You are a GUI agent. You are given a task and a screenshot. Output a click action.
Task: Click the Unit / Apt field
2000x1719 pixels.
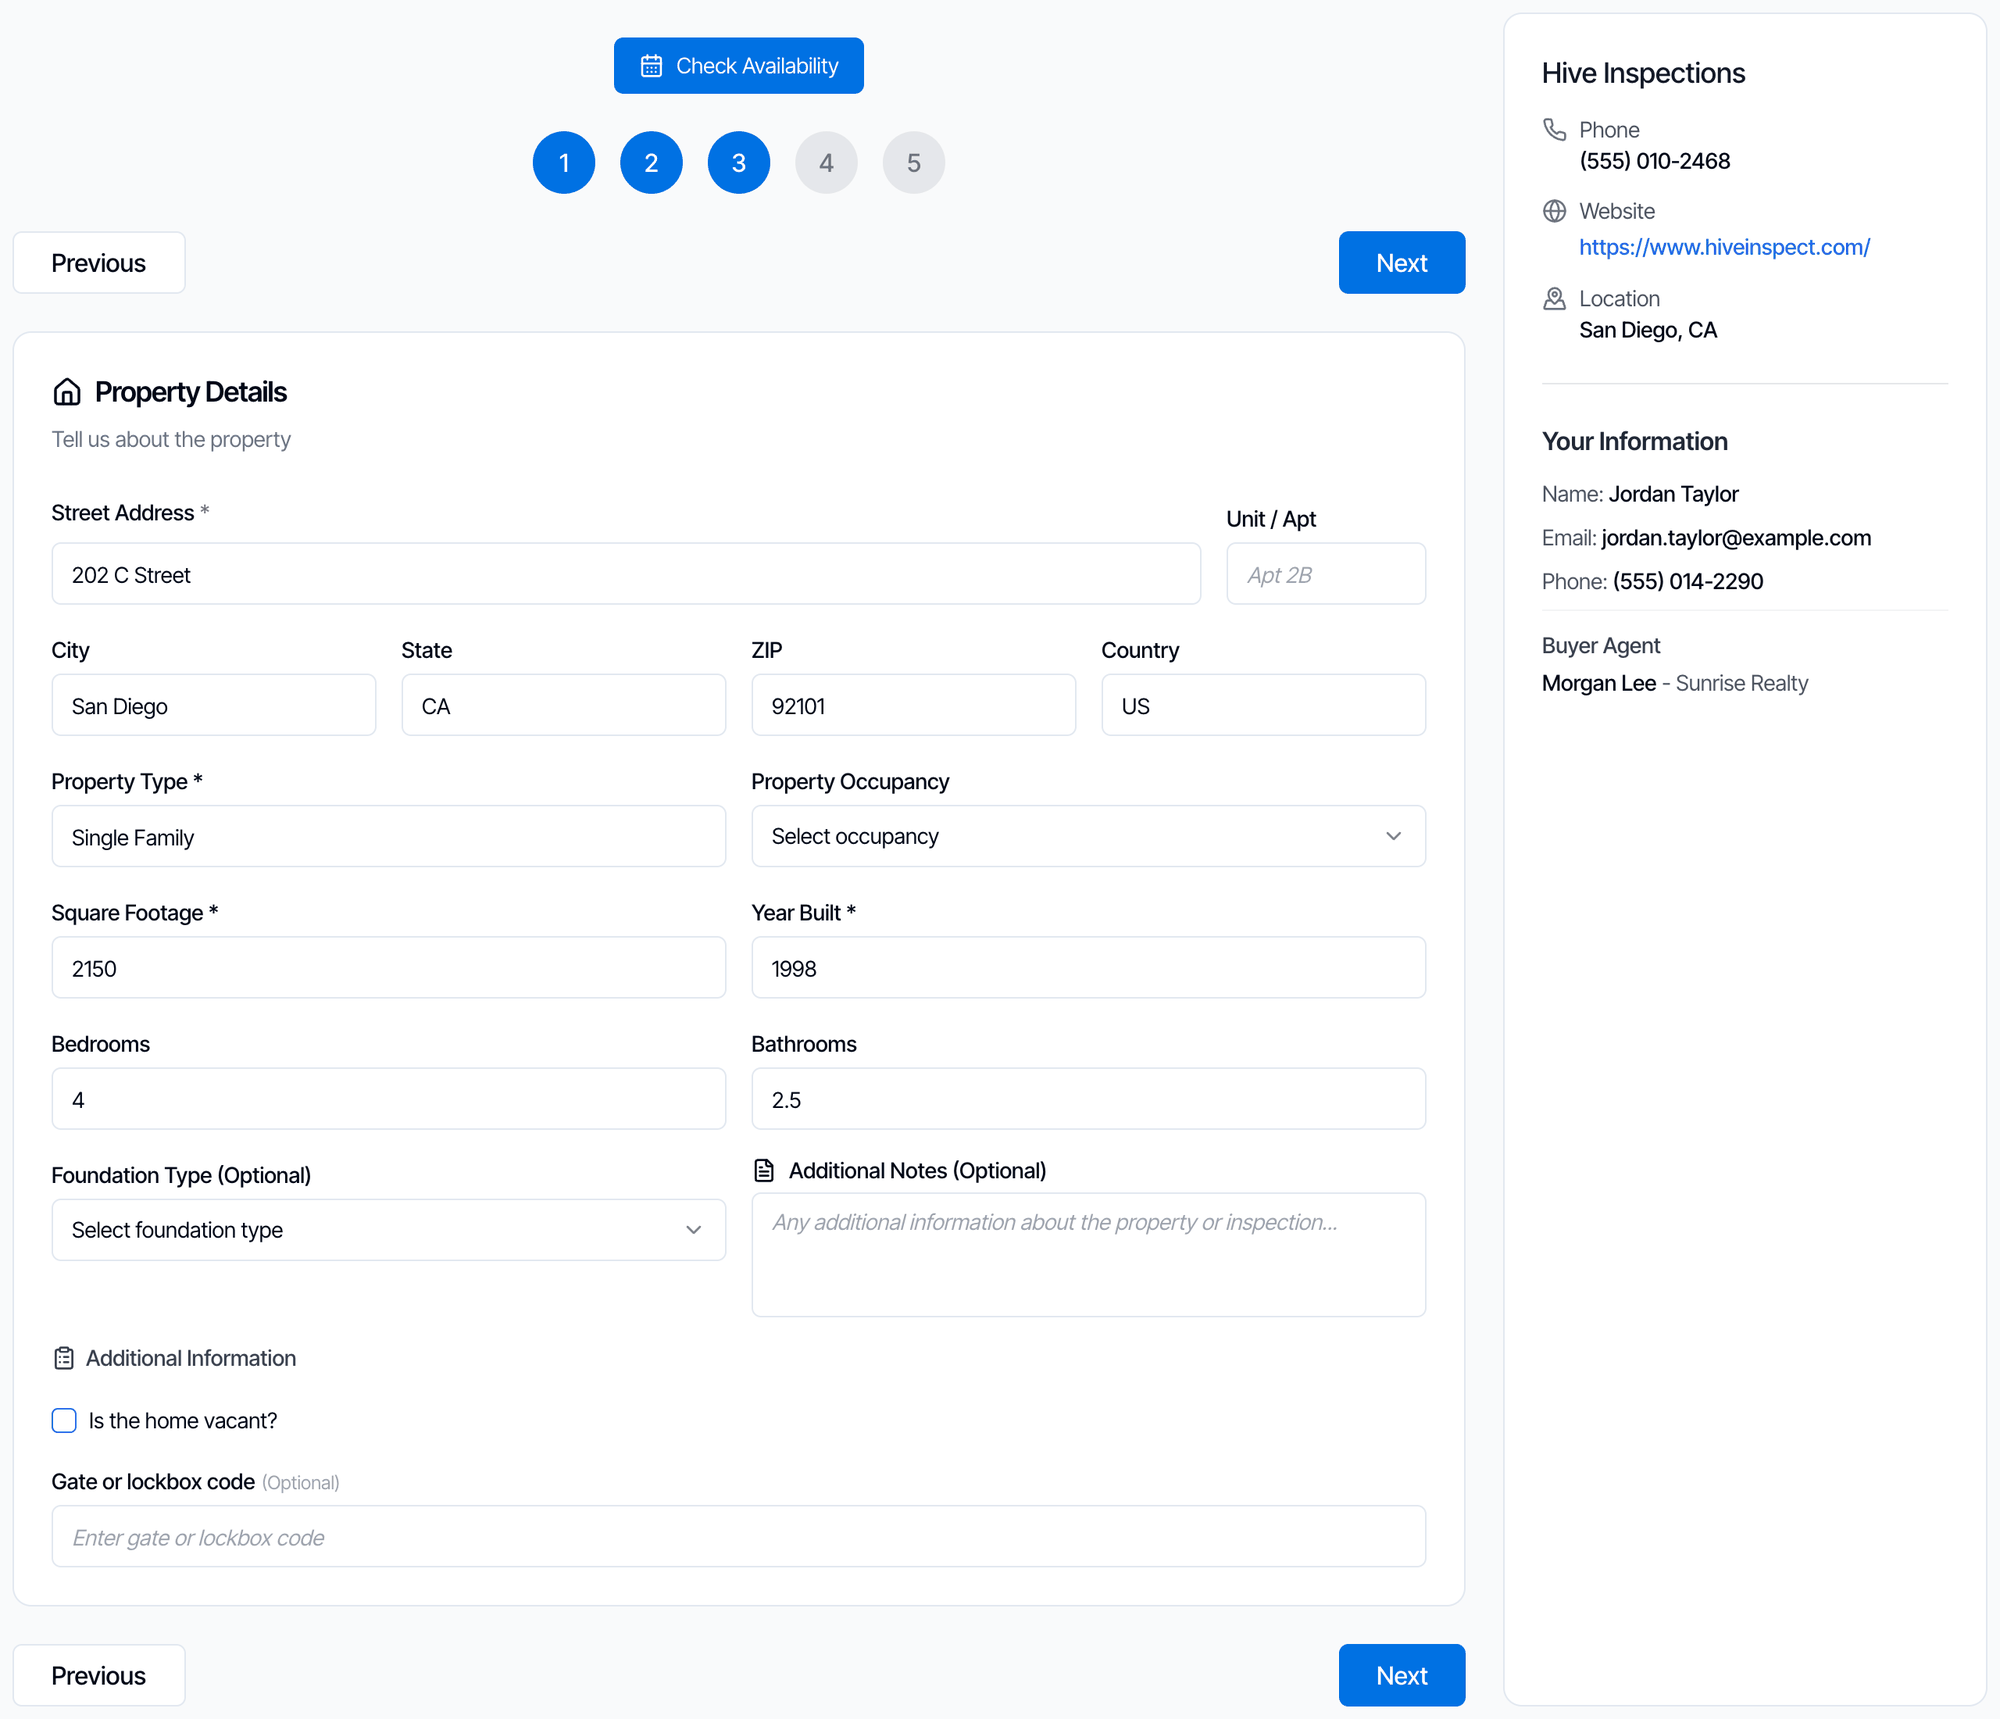(x=1326, y=574)
